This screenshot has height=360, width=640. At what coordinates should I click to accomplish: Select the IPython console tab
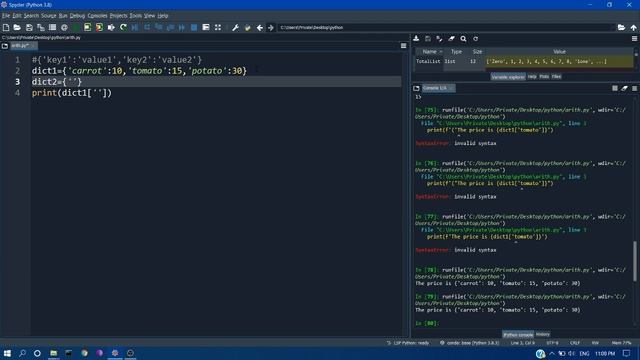[518, 335]
